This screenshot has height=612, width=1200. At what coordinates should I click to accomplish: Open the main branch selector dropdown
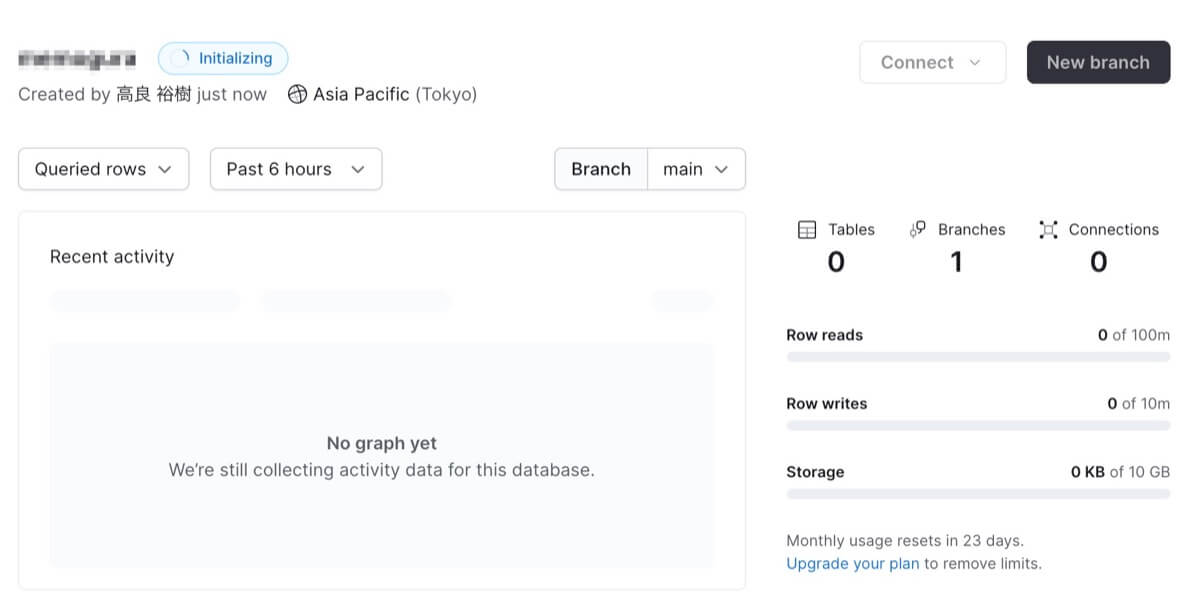(696, 169)
